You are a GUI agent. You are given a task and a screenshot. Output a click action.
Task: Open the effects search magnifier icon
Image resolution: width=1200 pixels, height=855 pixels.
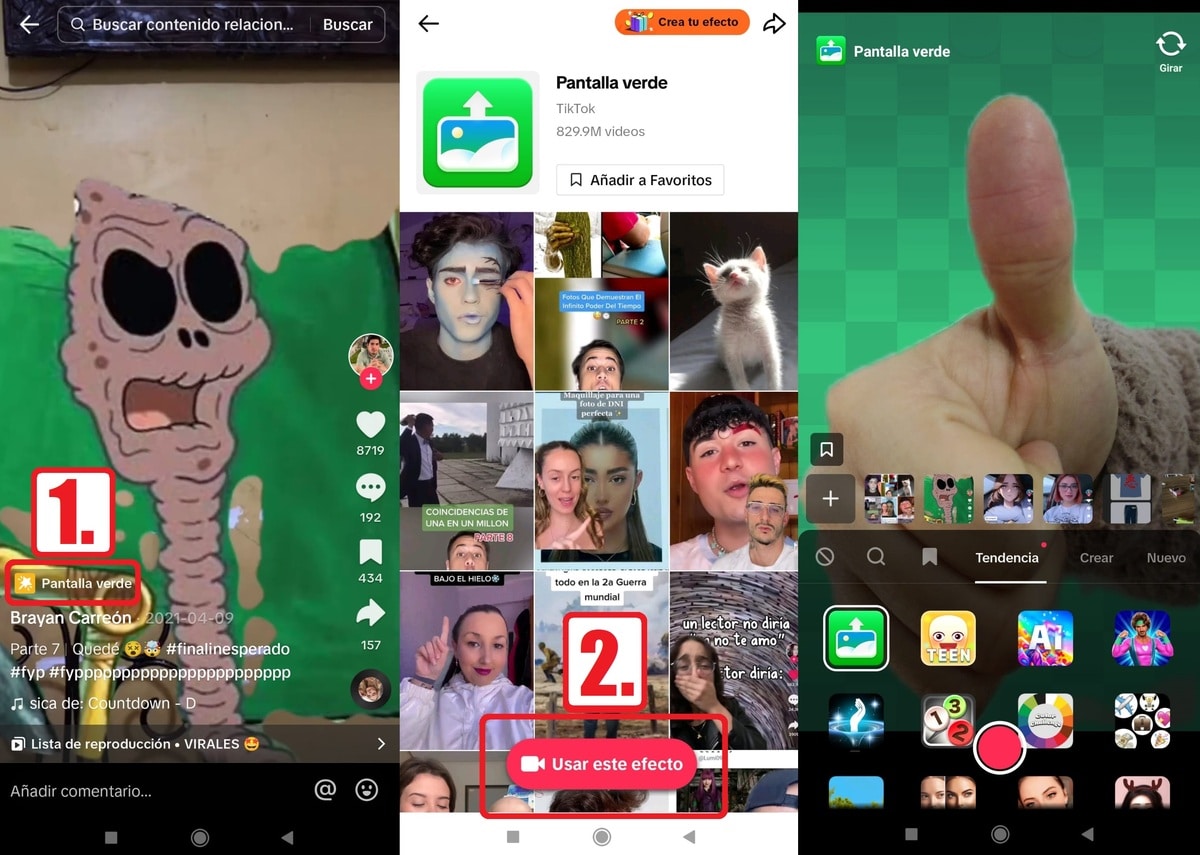tap(876, 557)
